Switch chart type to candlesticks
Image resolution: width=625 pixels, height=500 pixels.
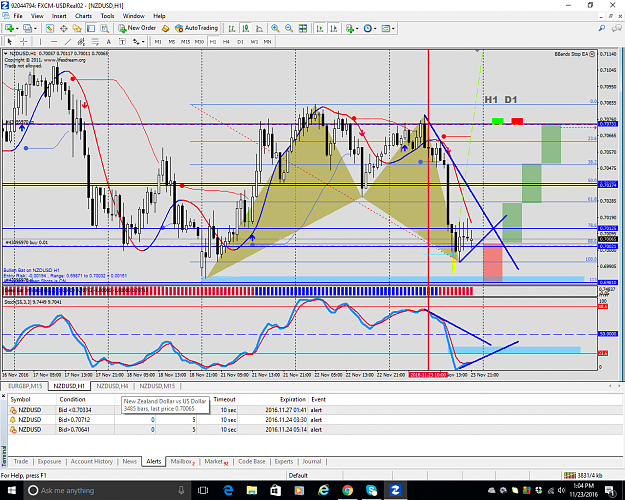click(x=246, y=28)
